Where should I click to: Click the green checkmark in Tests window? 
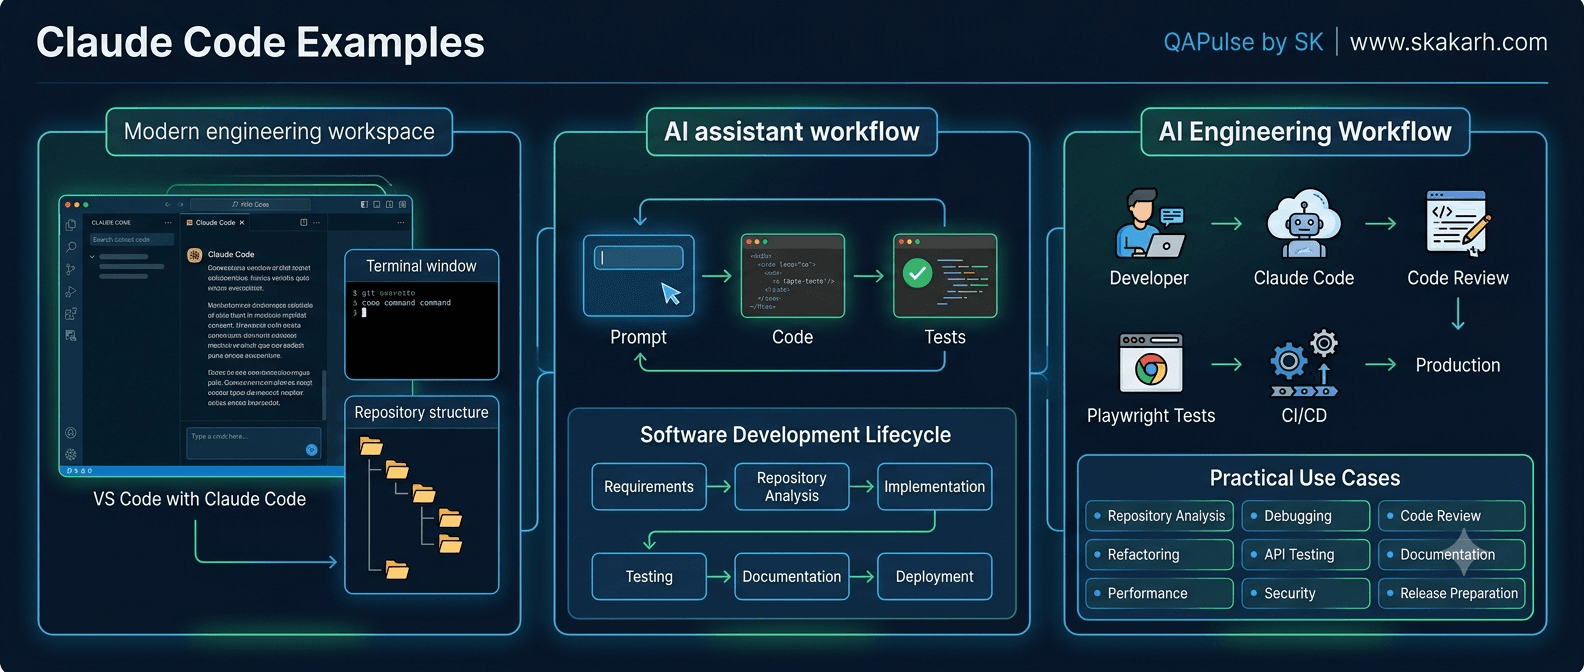917,272
